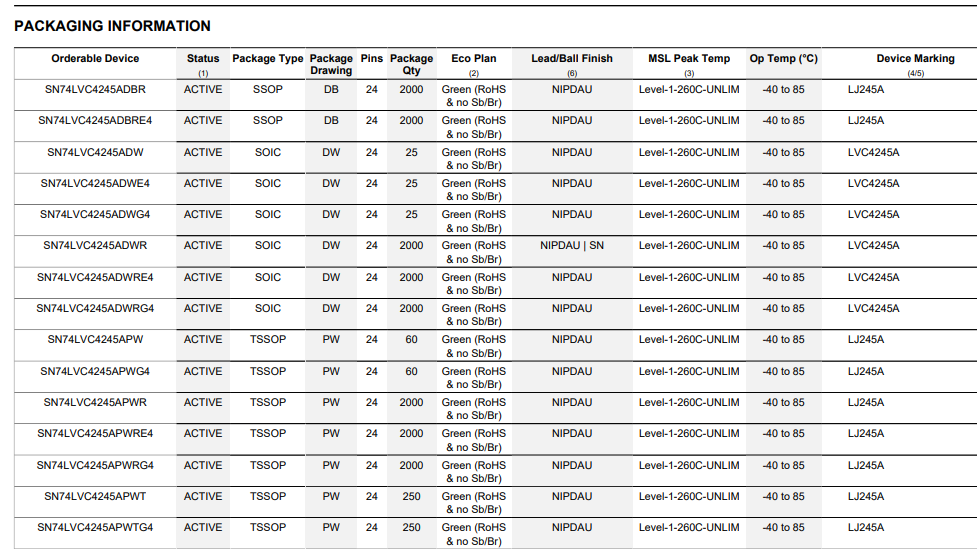The width and height of the screenshot is (977, 552).
Task: Click the Lead/Ball Finish column header
Action: 571,59
